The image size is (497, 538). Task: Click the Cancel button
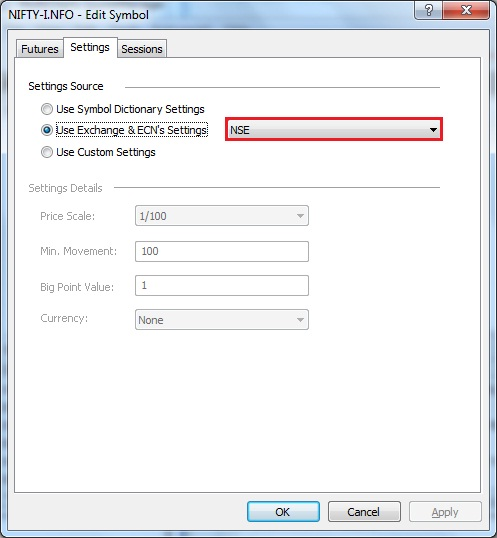(364, 512)
